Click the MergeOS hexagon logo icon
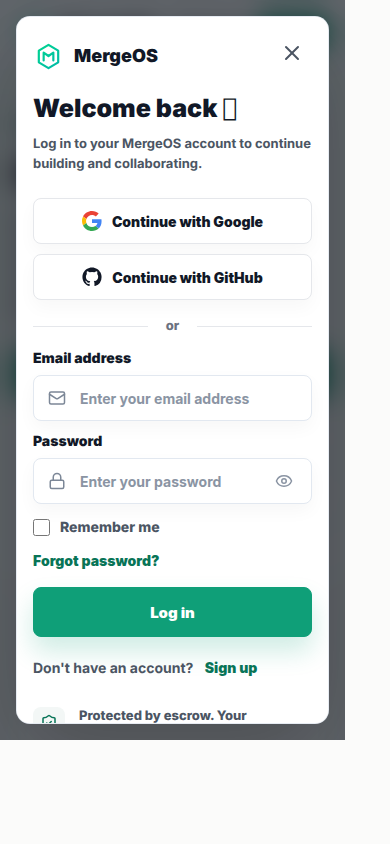The height and width of the screenshot is (844, 390). click(x=48, y=56)
